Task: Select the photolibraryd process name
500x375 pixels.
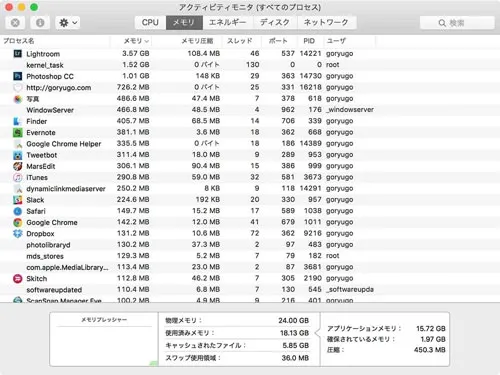Action: click(48, 245)
